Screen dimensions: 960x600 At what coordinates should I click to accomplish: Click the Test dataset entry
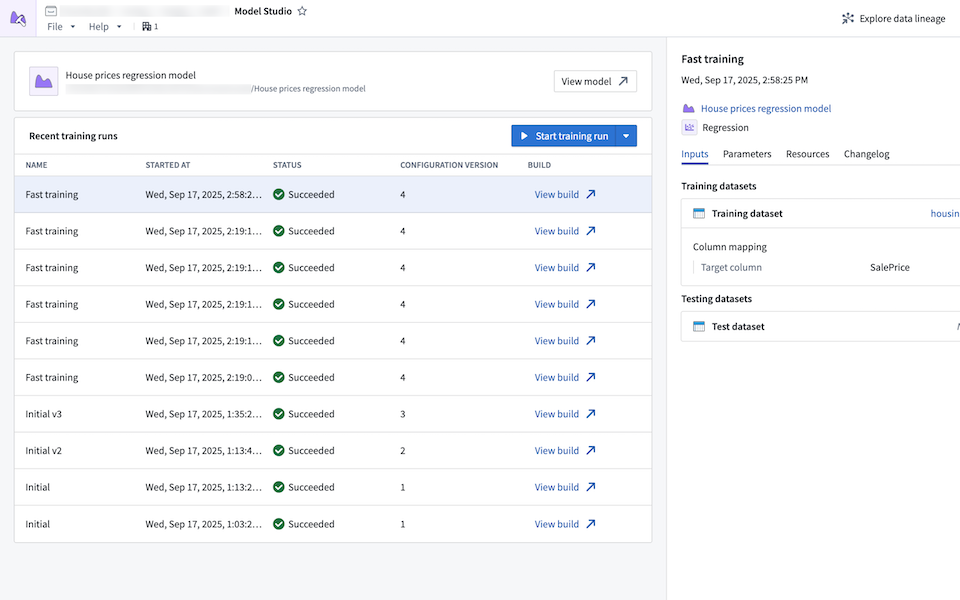820,326
